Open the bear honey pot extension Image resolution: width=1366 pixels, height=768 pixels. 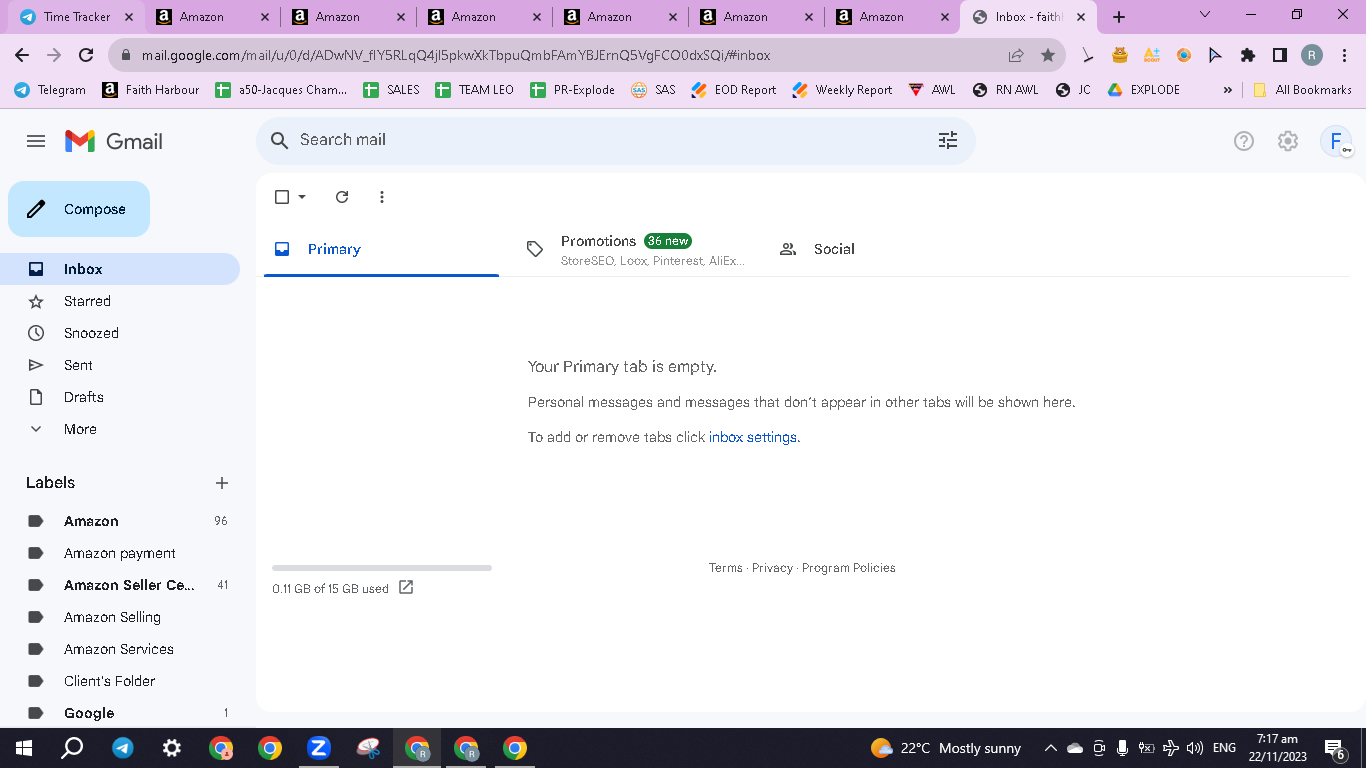[1120, 55]
